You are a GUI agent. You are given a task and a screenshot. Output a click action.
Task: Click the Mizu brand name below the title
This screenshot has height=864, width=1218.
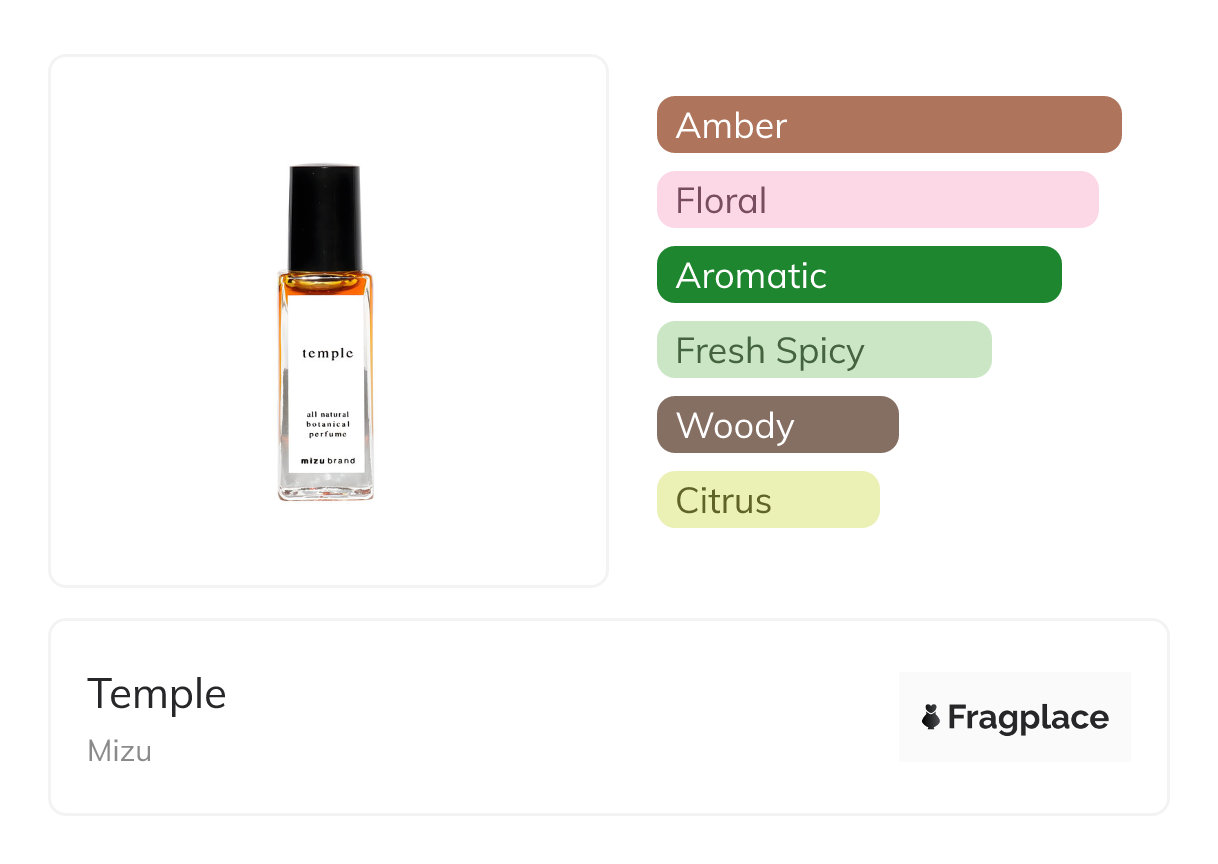click(x=120, y=751)
